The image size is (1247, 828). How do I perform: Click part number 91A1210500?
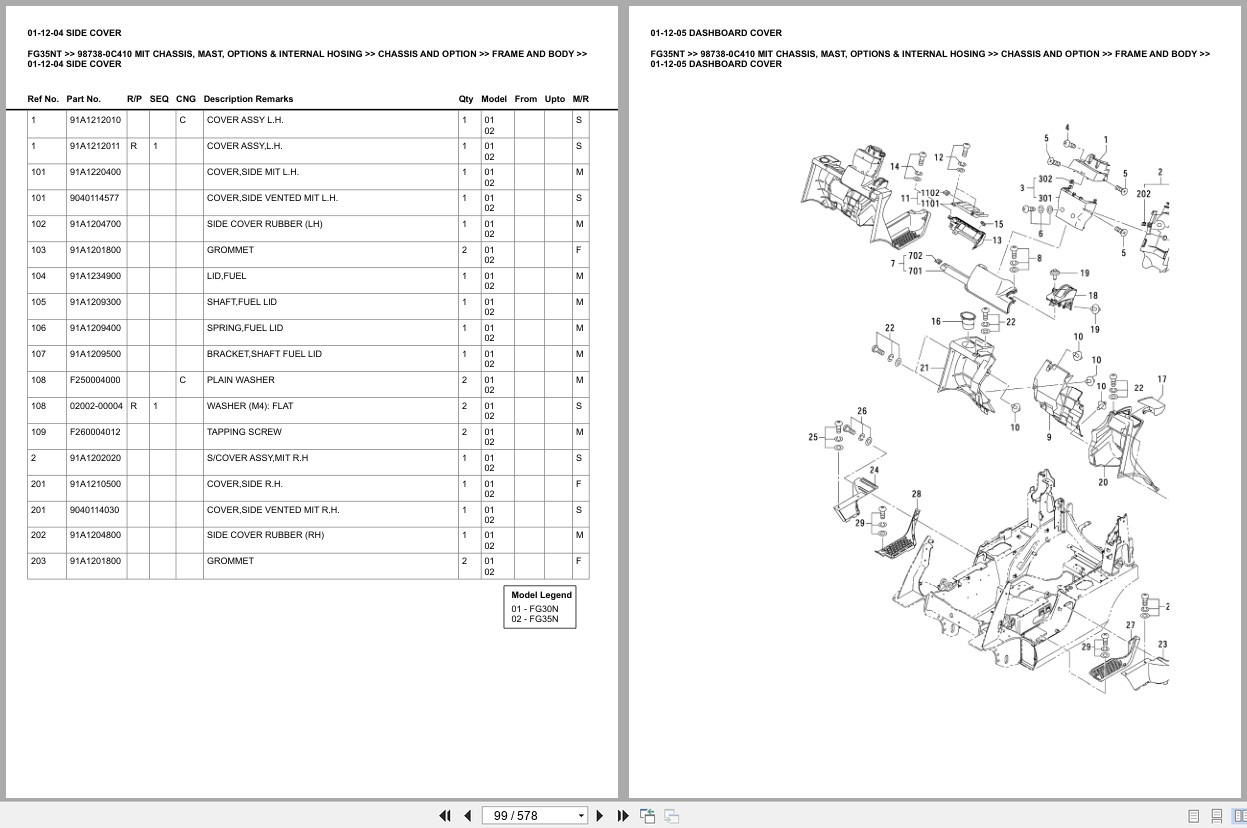point(95,484)
